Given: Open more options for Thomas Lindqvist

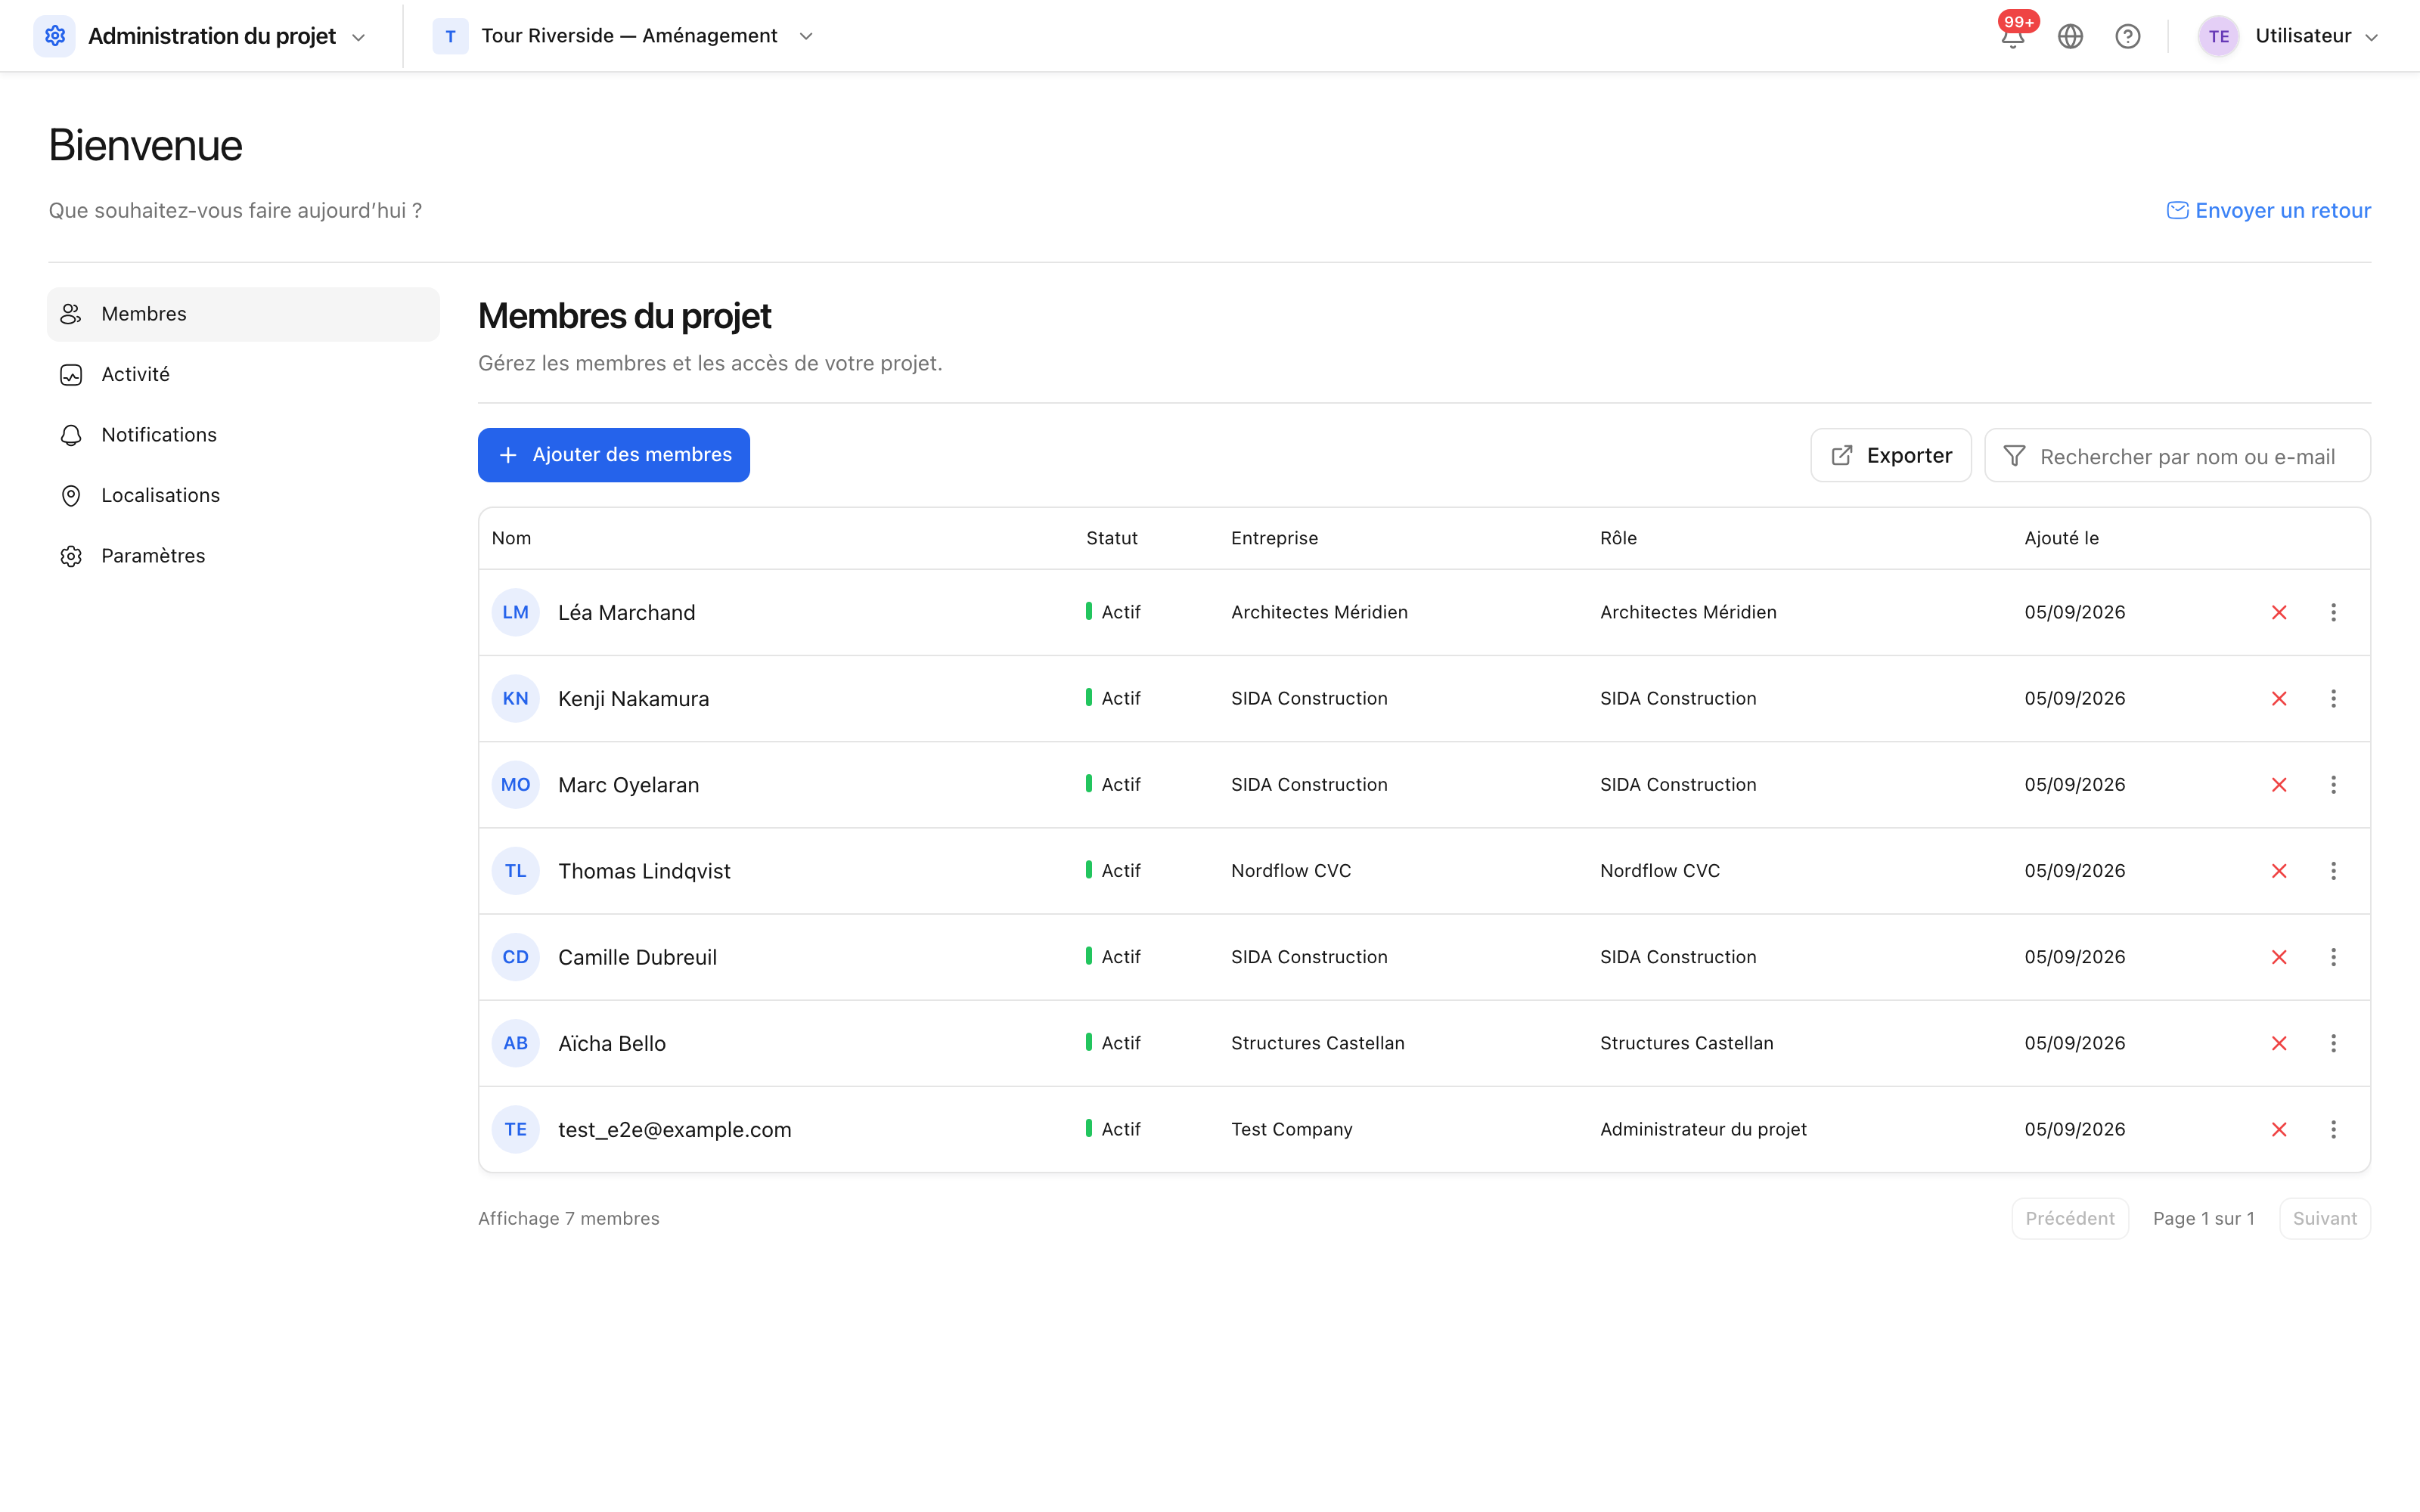Looking at the screenshot, I should [2333, 871].
